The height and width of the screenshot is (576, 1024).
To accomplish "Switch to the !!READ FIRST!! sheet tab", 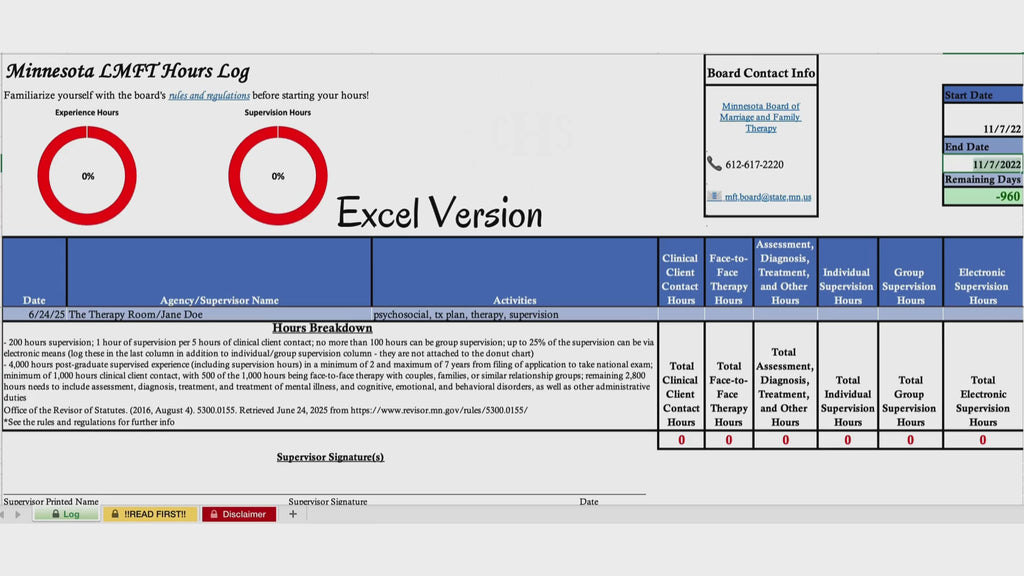I will [x=150, y=514].
